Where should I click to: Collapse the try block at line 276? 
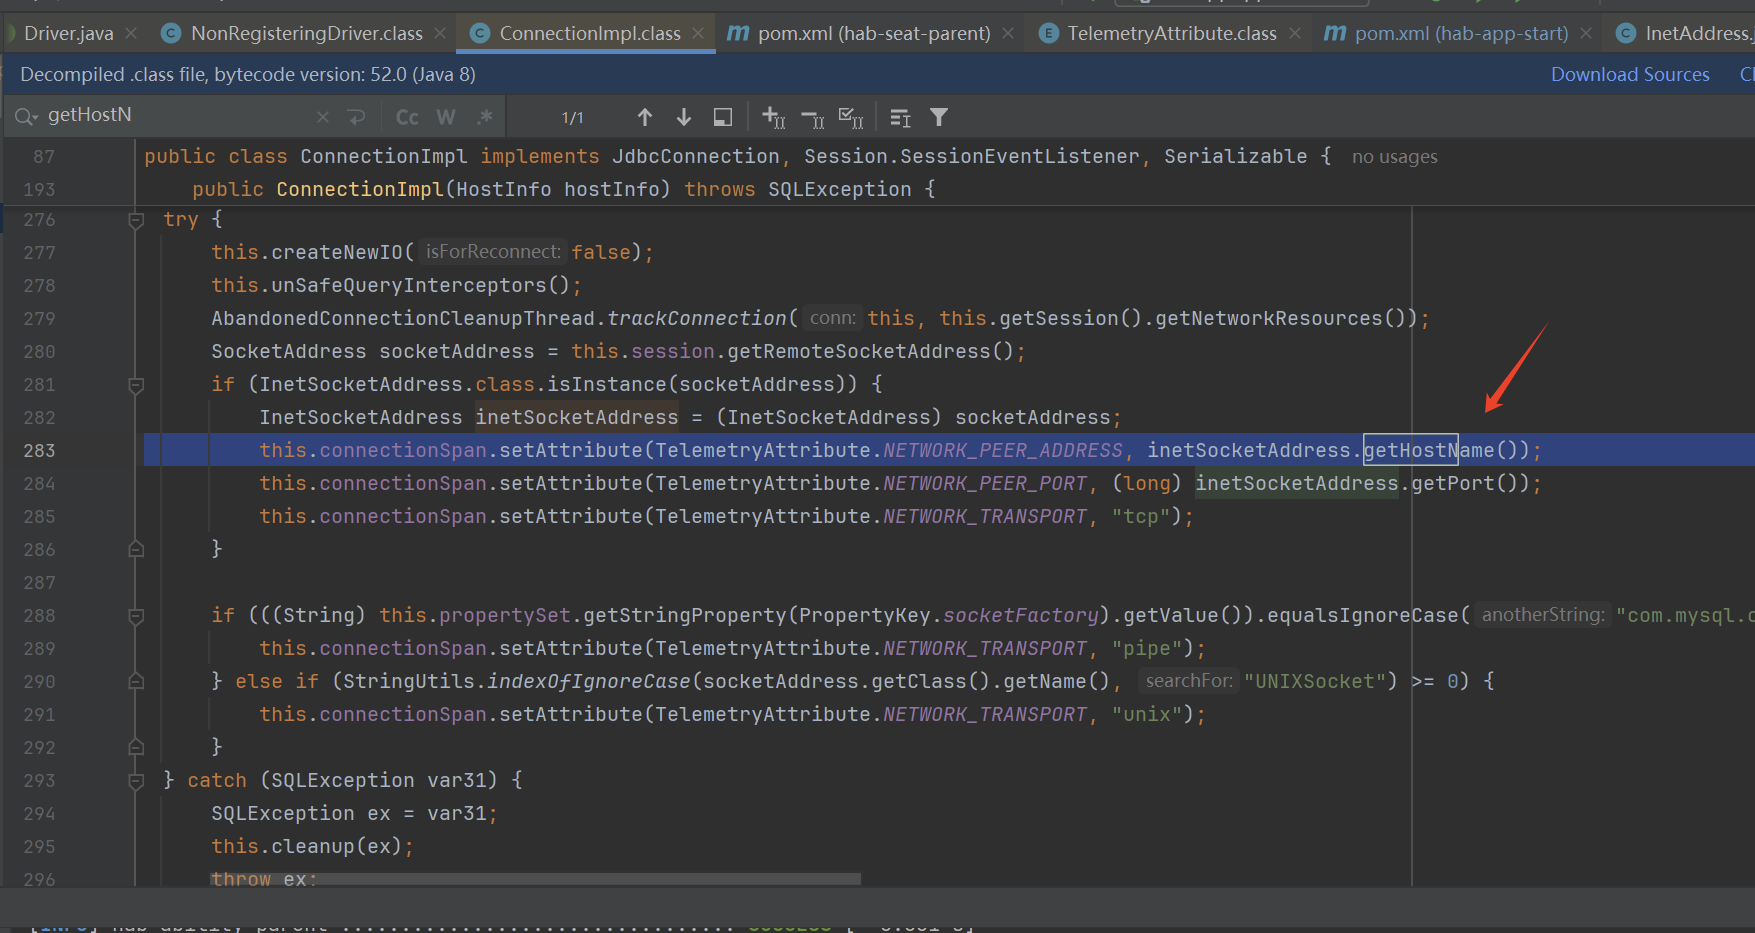(x=136, y=220)
